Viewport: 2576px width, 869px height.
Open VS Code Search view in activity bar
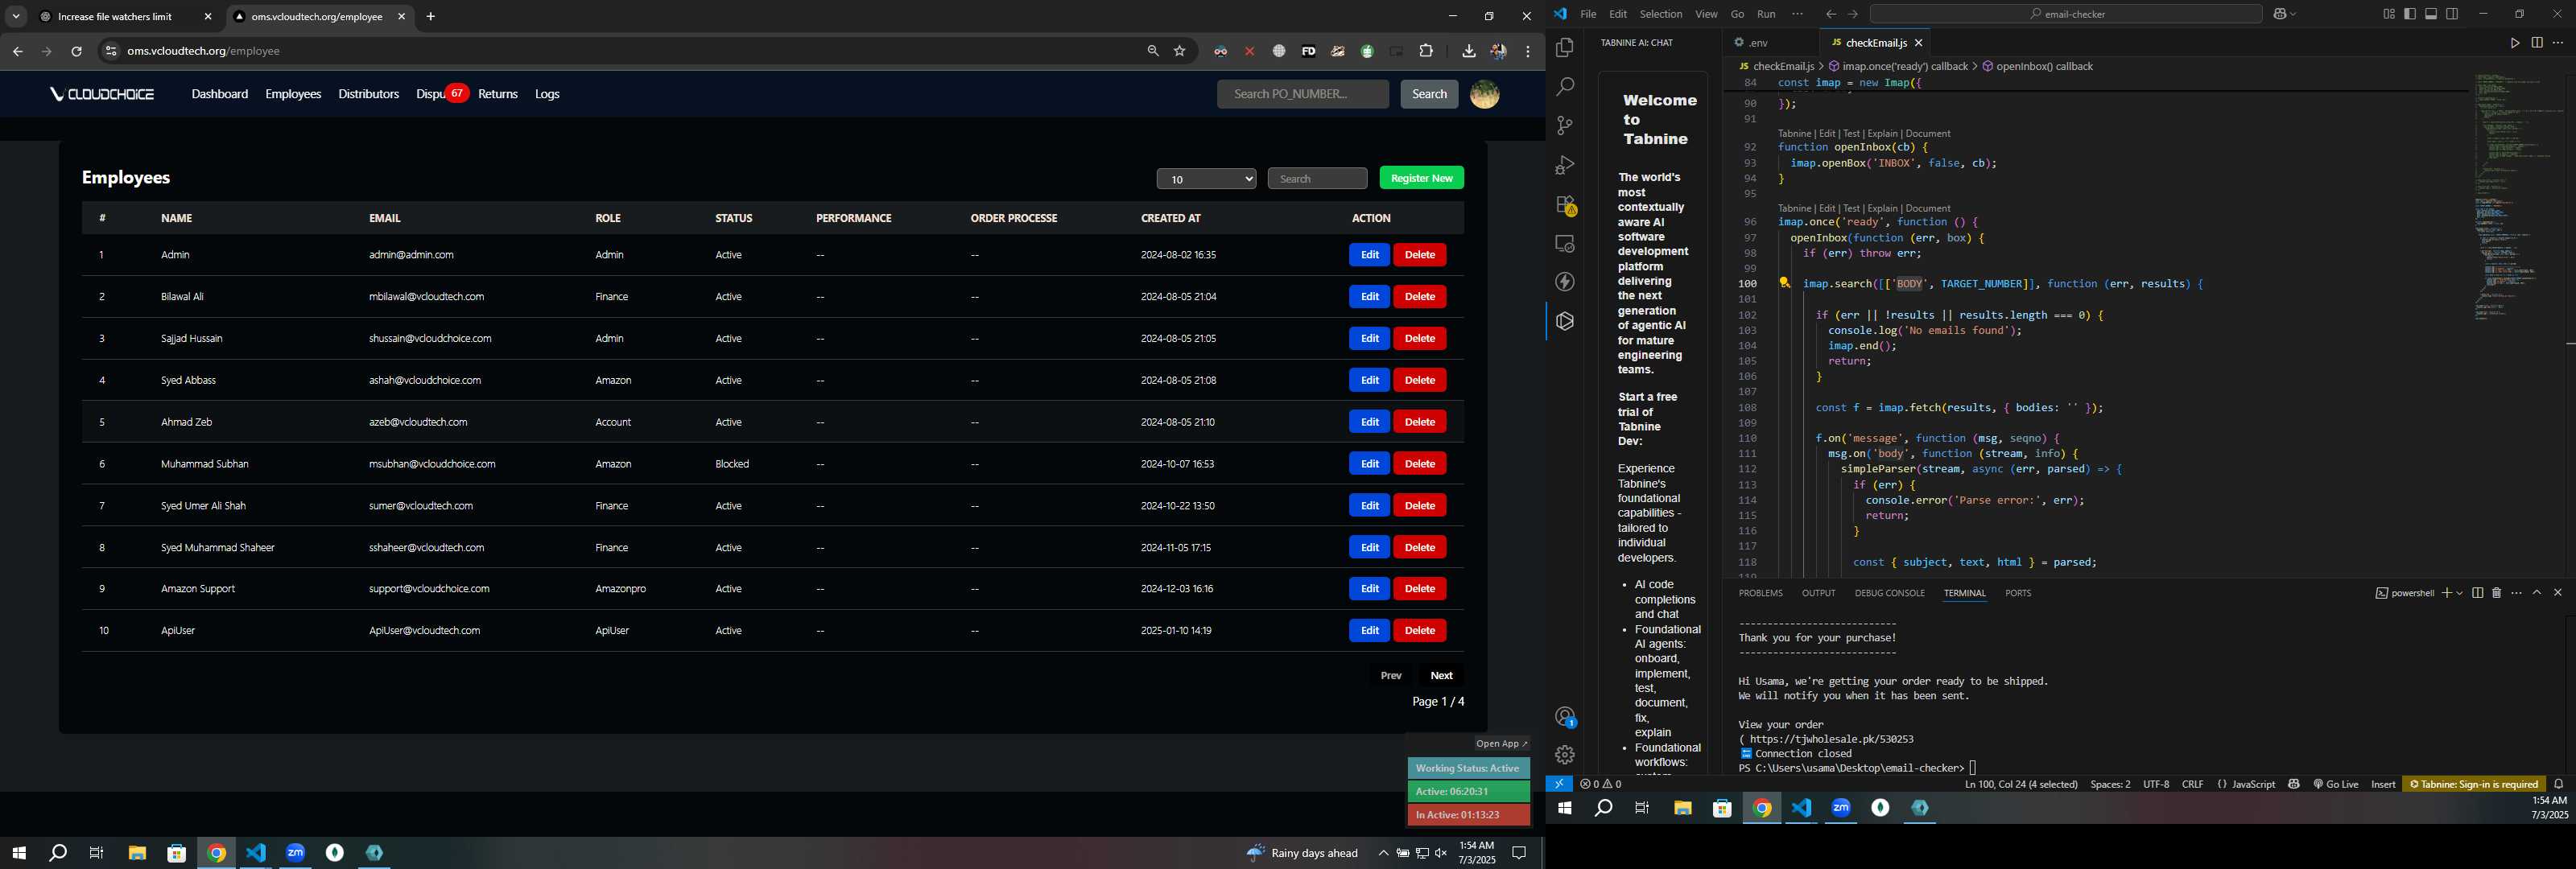(1565, 87)
